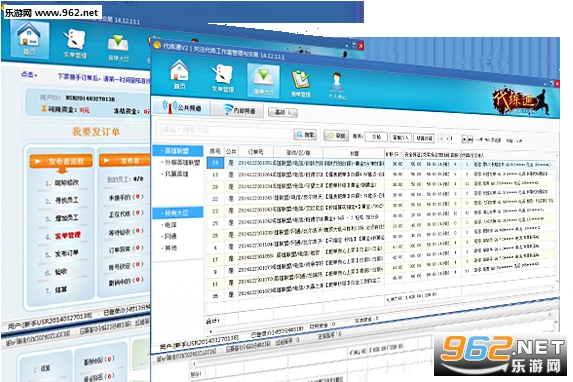Click red 发单管理 step four link
This screenshot has height=382, width=573.
coord(67,235)
